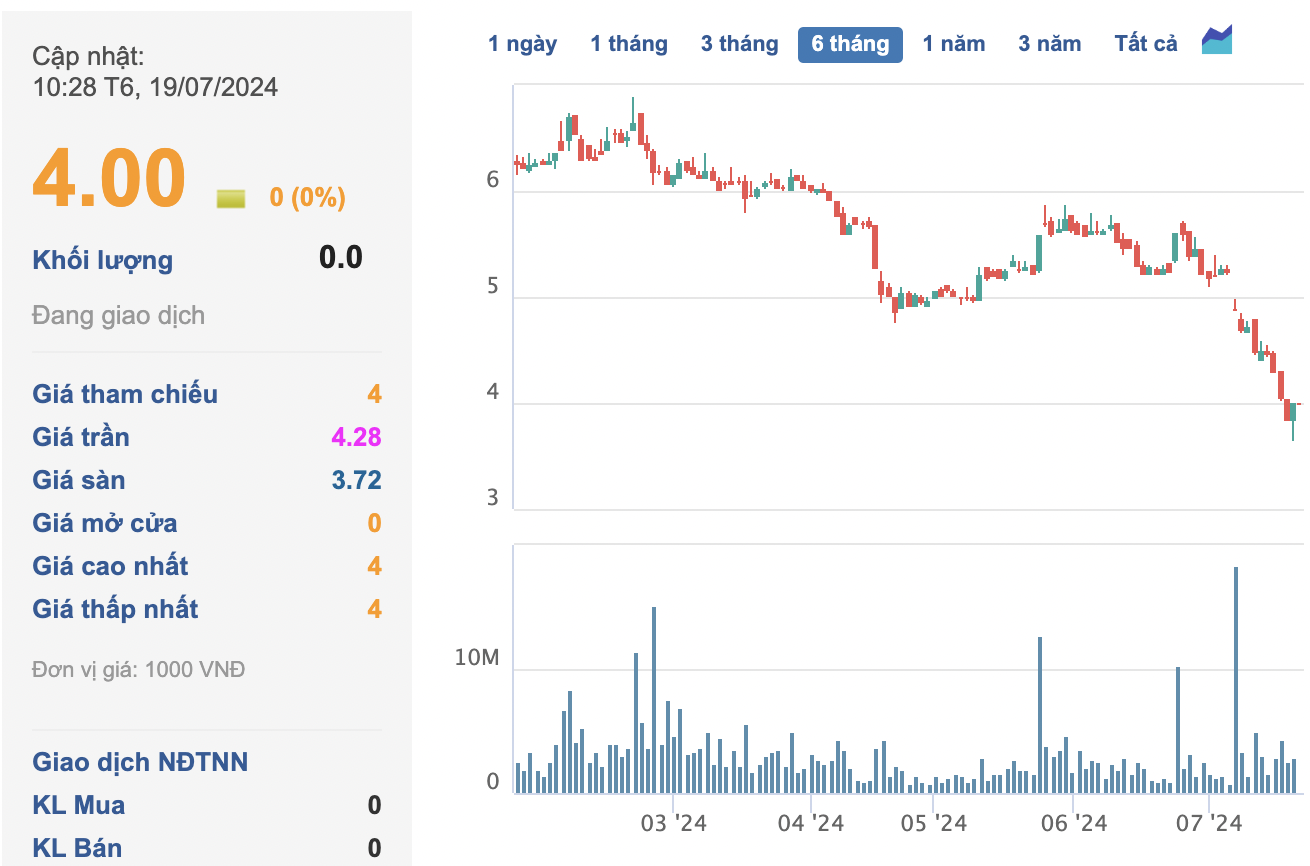Show the 1 năm chart range
The image size is (1310, 866).
click(954, 44)
